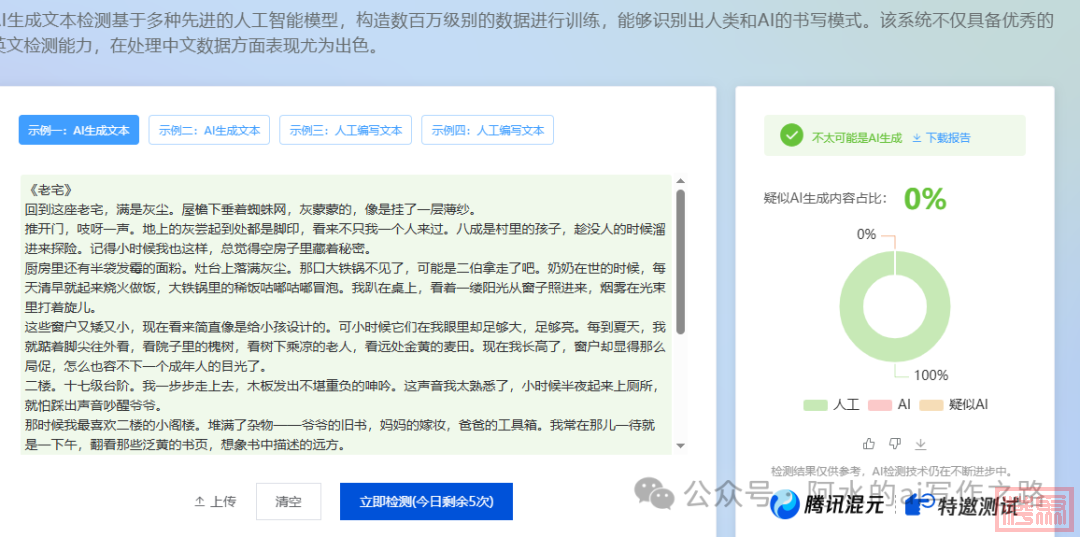Image resolution: width=1080 pixels, height=537 pixels.
Task: Click the thumbs-down feedback icon
Action: coord(895,444)
